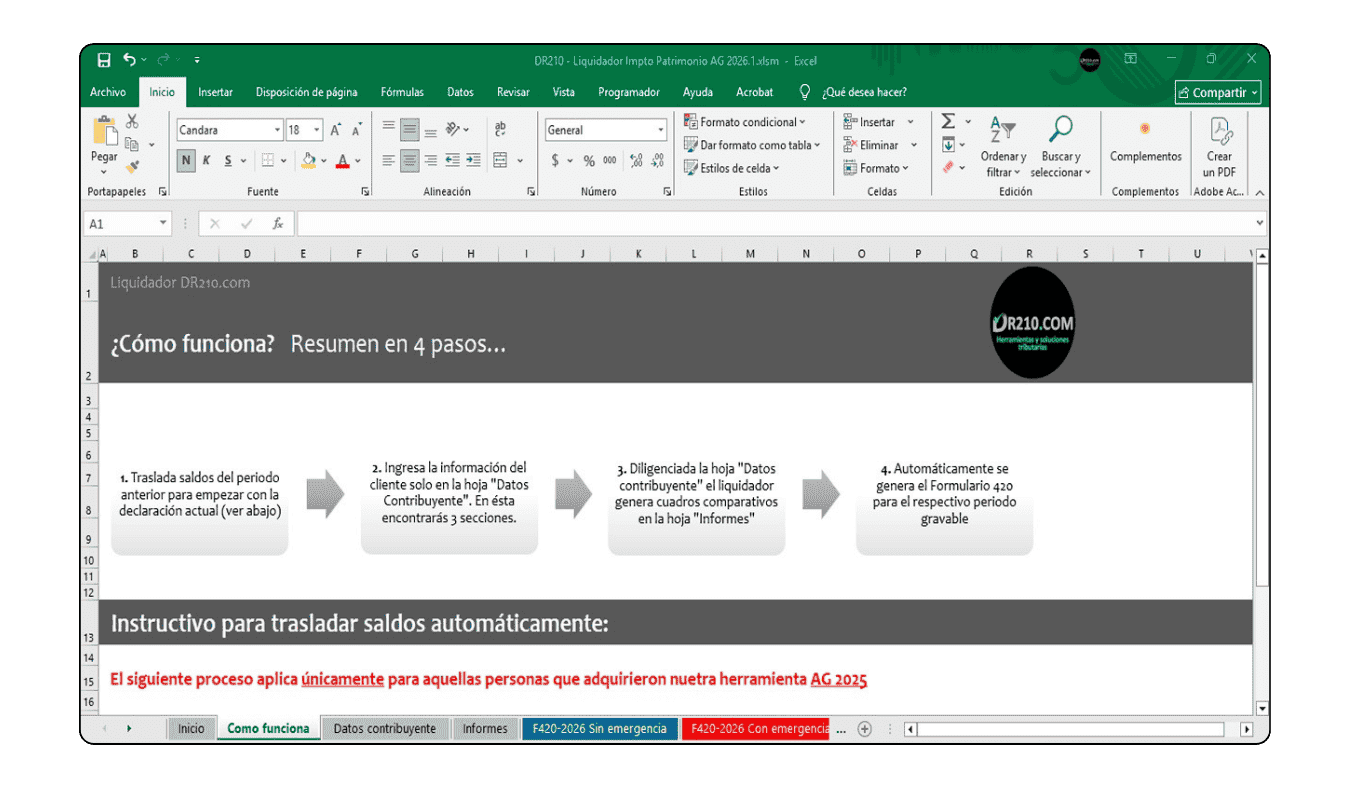Open the Datos contribuyente sheet tab

(385, 728)
